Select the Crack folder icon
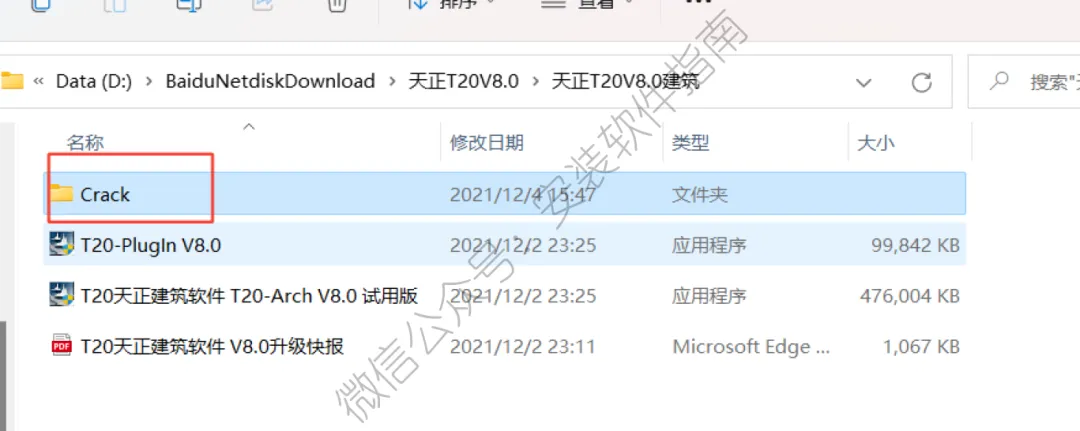 pyautogui.click(x=62, y=194)
